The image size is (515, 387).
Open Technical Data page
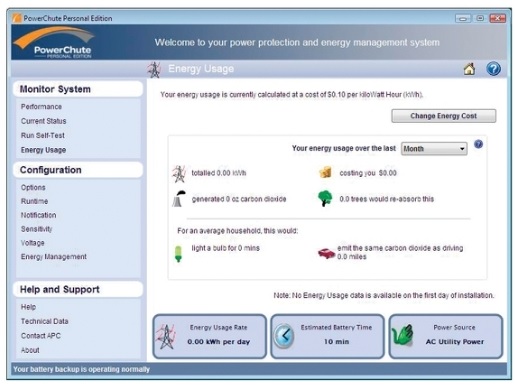coord(45,321)
